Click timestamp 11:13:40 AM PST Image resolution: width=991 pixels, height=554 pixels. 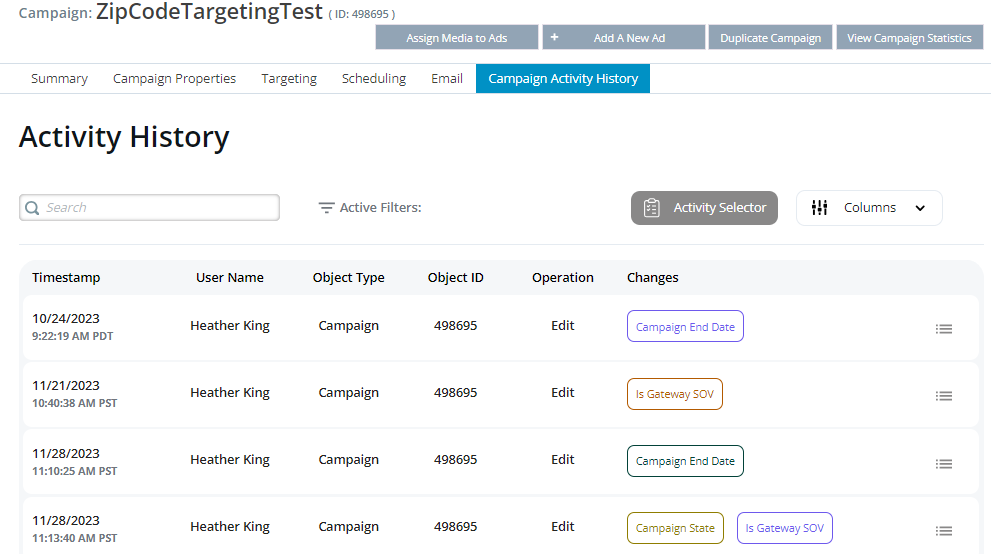(x=75, y=538)
